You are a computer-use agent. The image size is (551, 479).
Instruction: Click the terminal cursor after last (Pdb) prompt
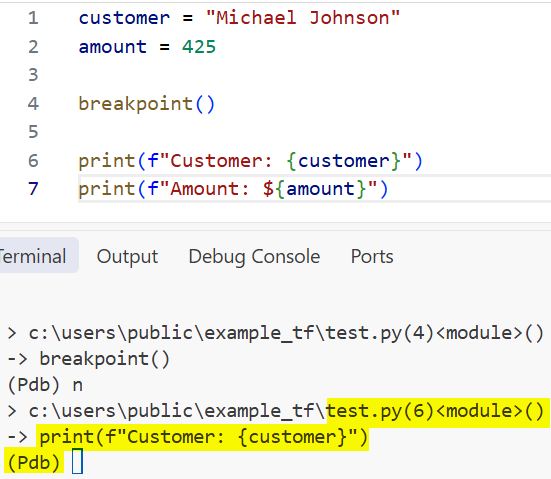pos(77,461)
